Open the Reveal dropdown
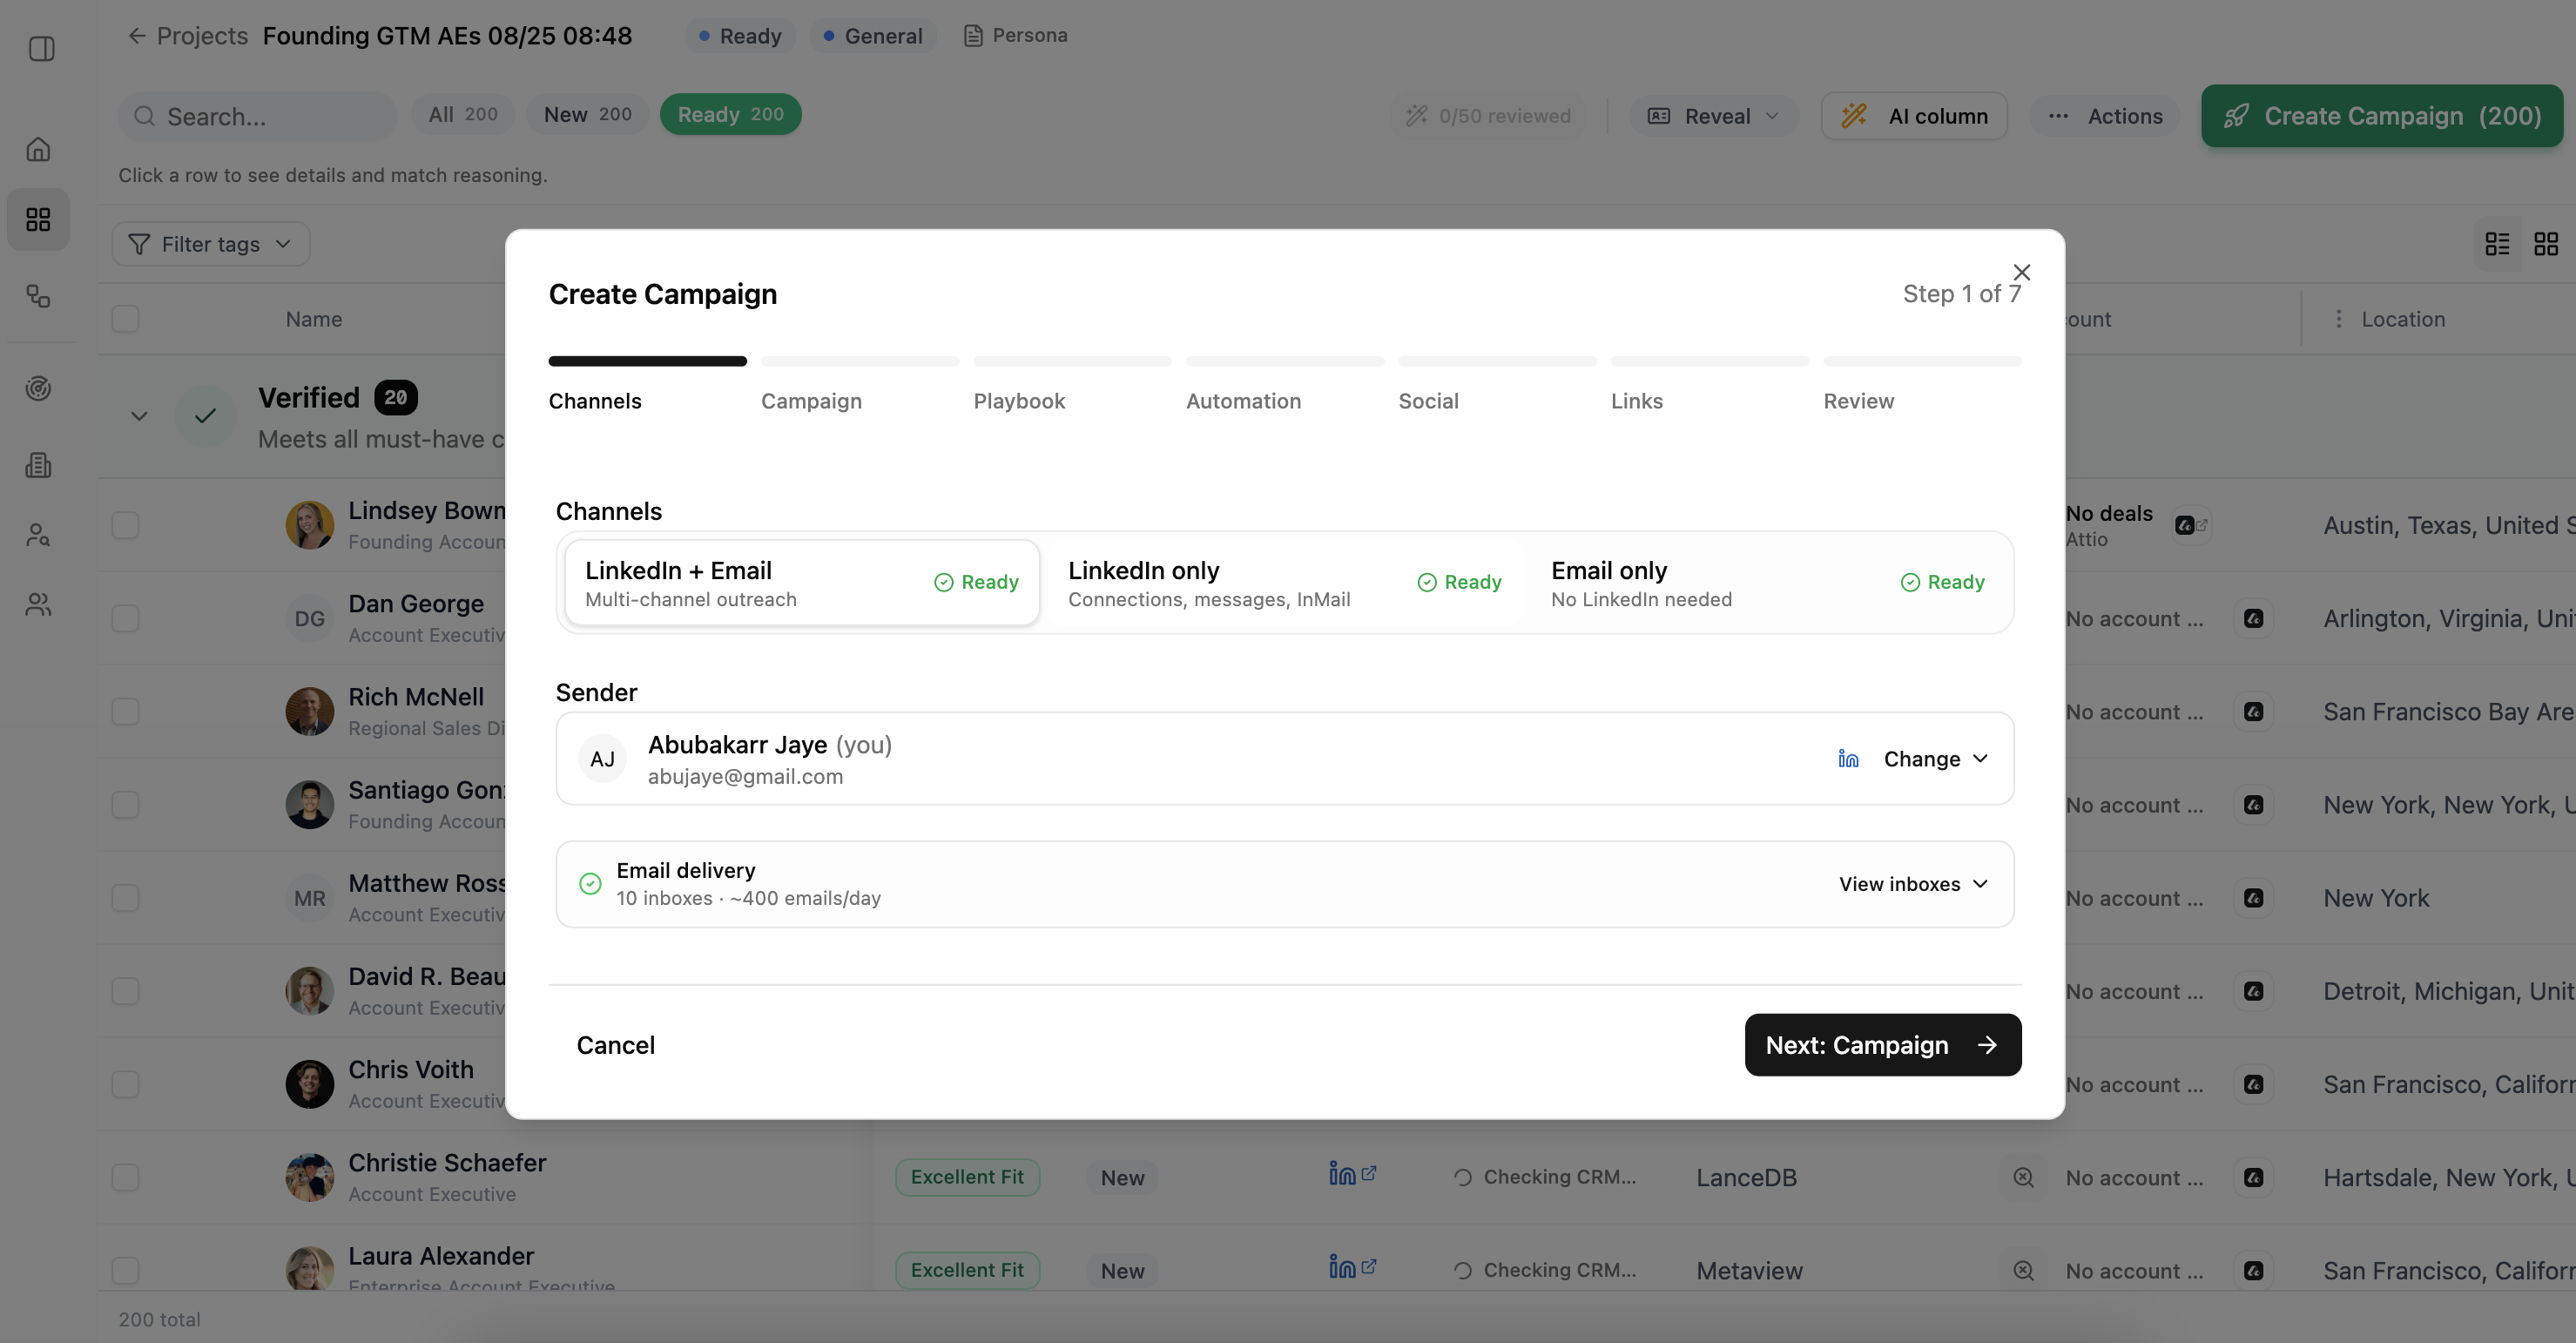Image resolution: width=2576 pixels, height=1343 pixels. pyautogui.click(x=1713, y=116)
